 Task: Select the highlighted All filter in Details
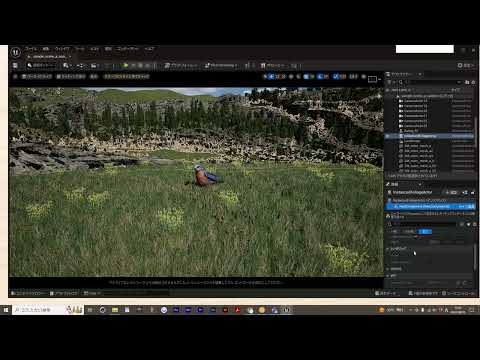click(x=425, y=231)
